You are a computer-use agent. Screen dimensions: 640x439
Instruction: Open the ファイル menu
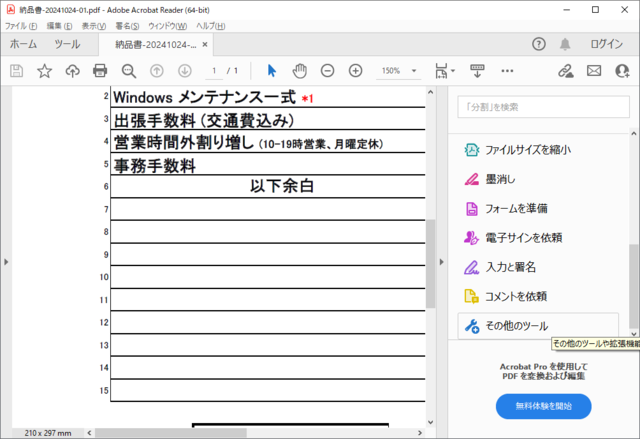(x=21, y=26)
